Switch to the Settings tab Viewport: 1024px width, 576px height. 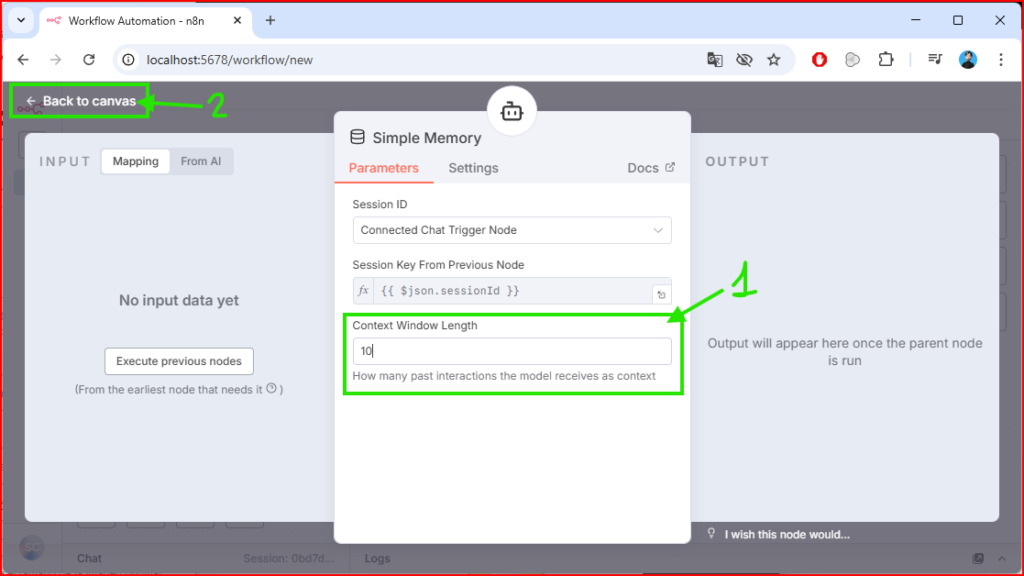pyautogui.click(x=473, y=168)
